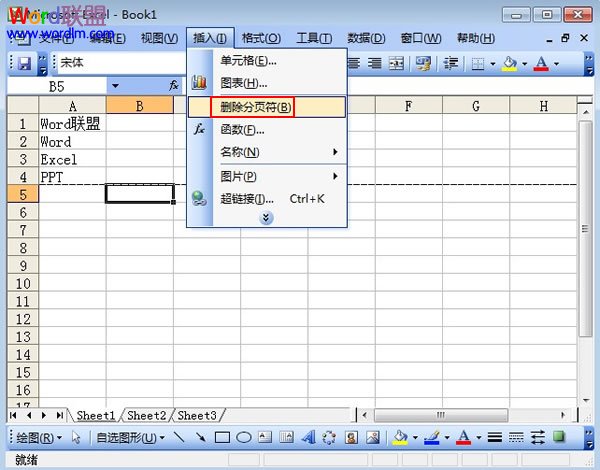600x470 pixels.
Task: Click the Text Box icon
Action: coord(265,437)
